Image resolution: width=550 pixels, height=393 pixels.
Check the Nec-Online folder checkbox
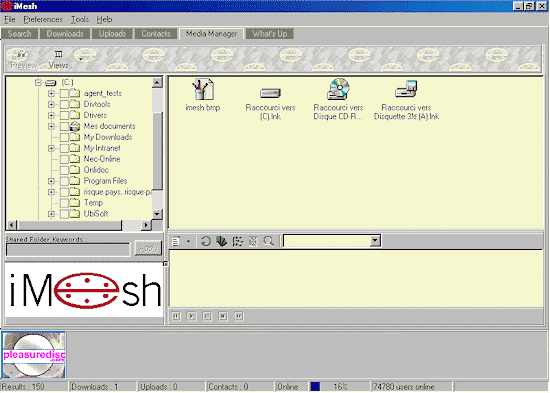coord(64,159)
